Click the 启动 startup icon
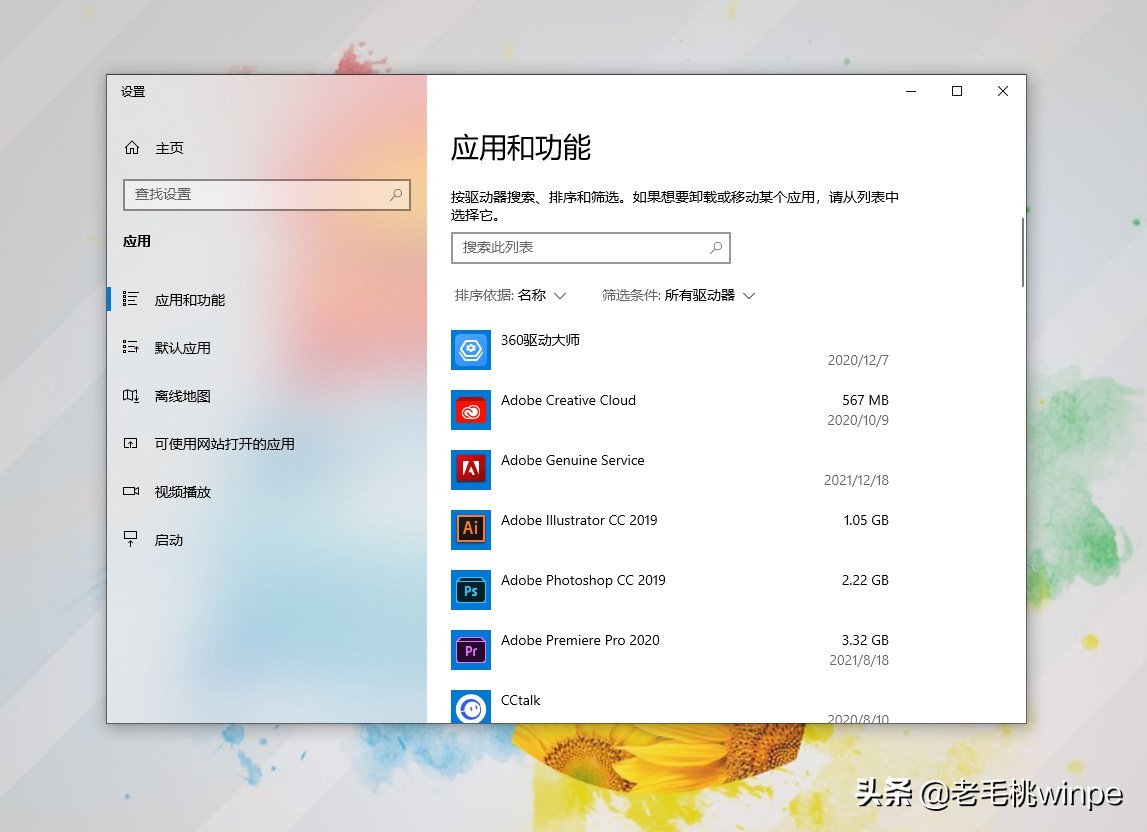The height and width of the screenshot is (832, 1147). [130, 539]
